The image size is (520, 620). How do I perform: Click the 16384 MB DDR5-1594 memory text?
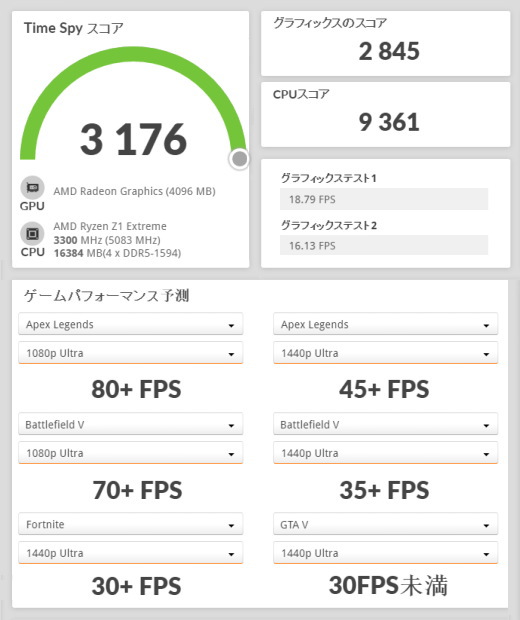(x=117, y=253)
